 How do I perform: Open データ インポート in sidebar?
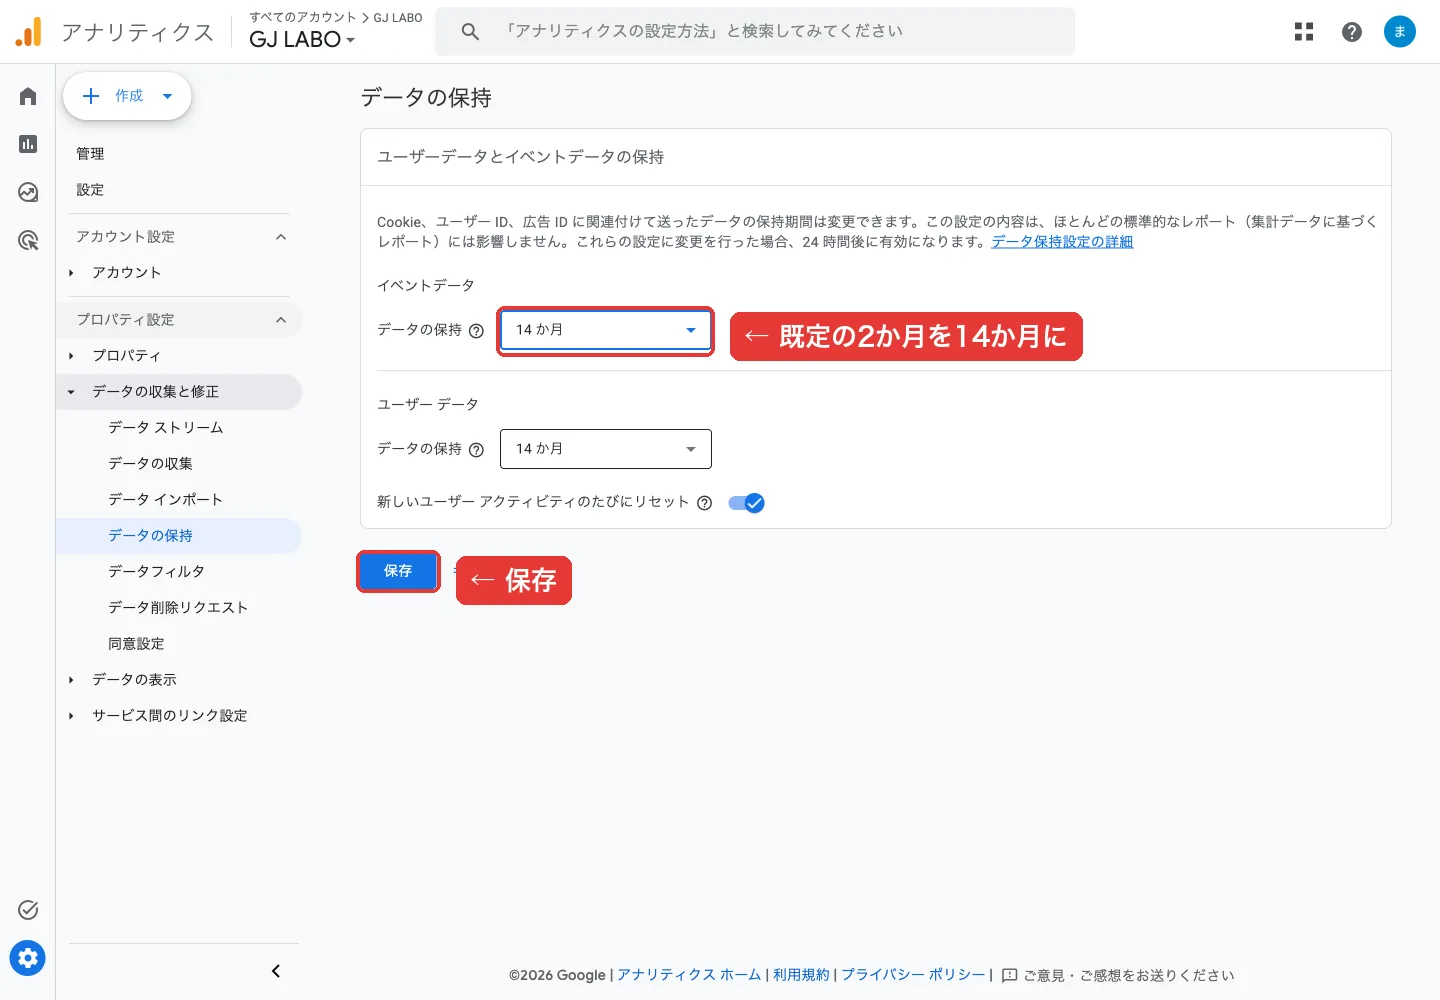tap(165, 500)
